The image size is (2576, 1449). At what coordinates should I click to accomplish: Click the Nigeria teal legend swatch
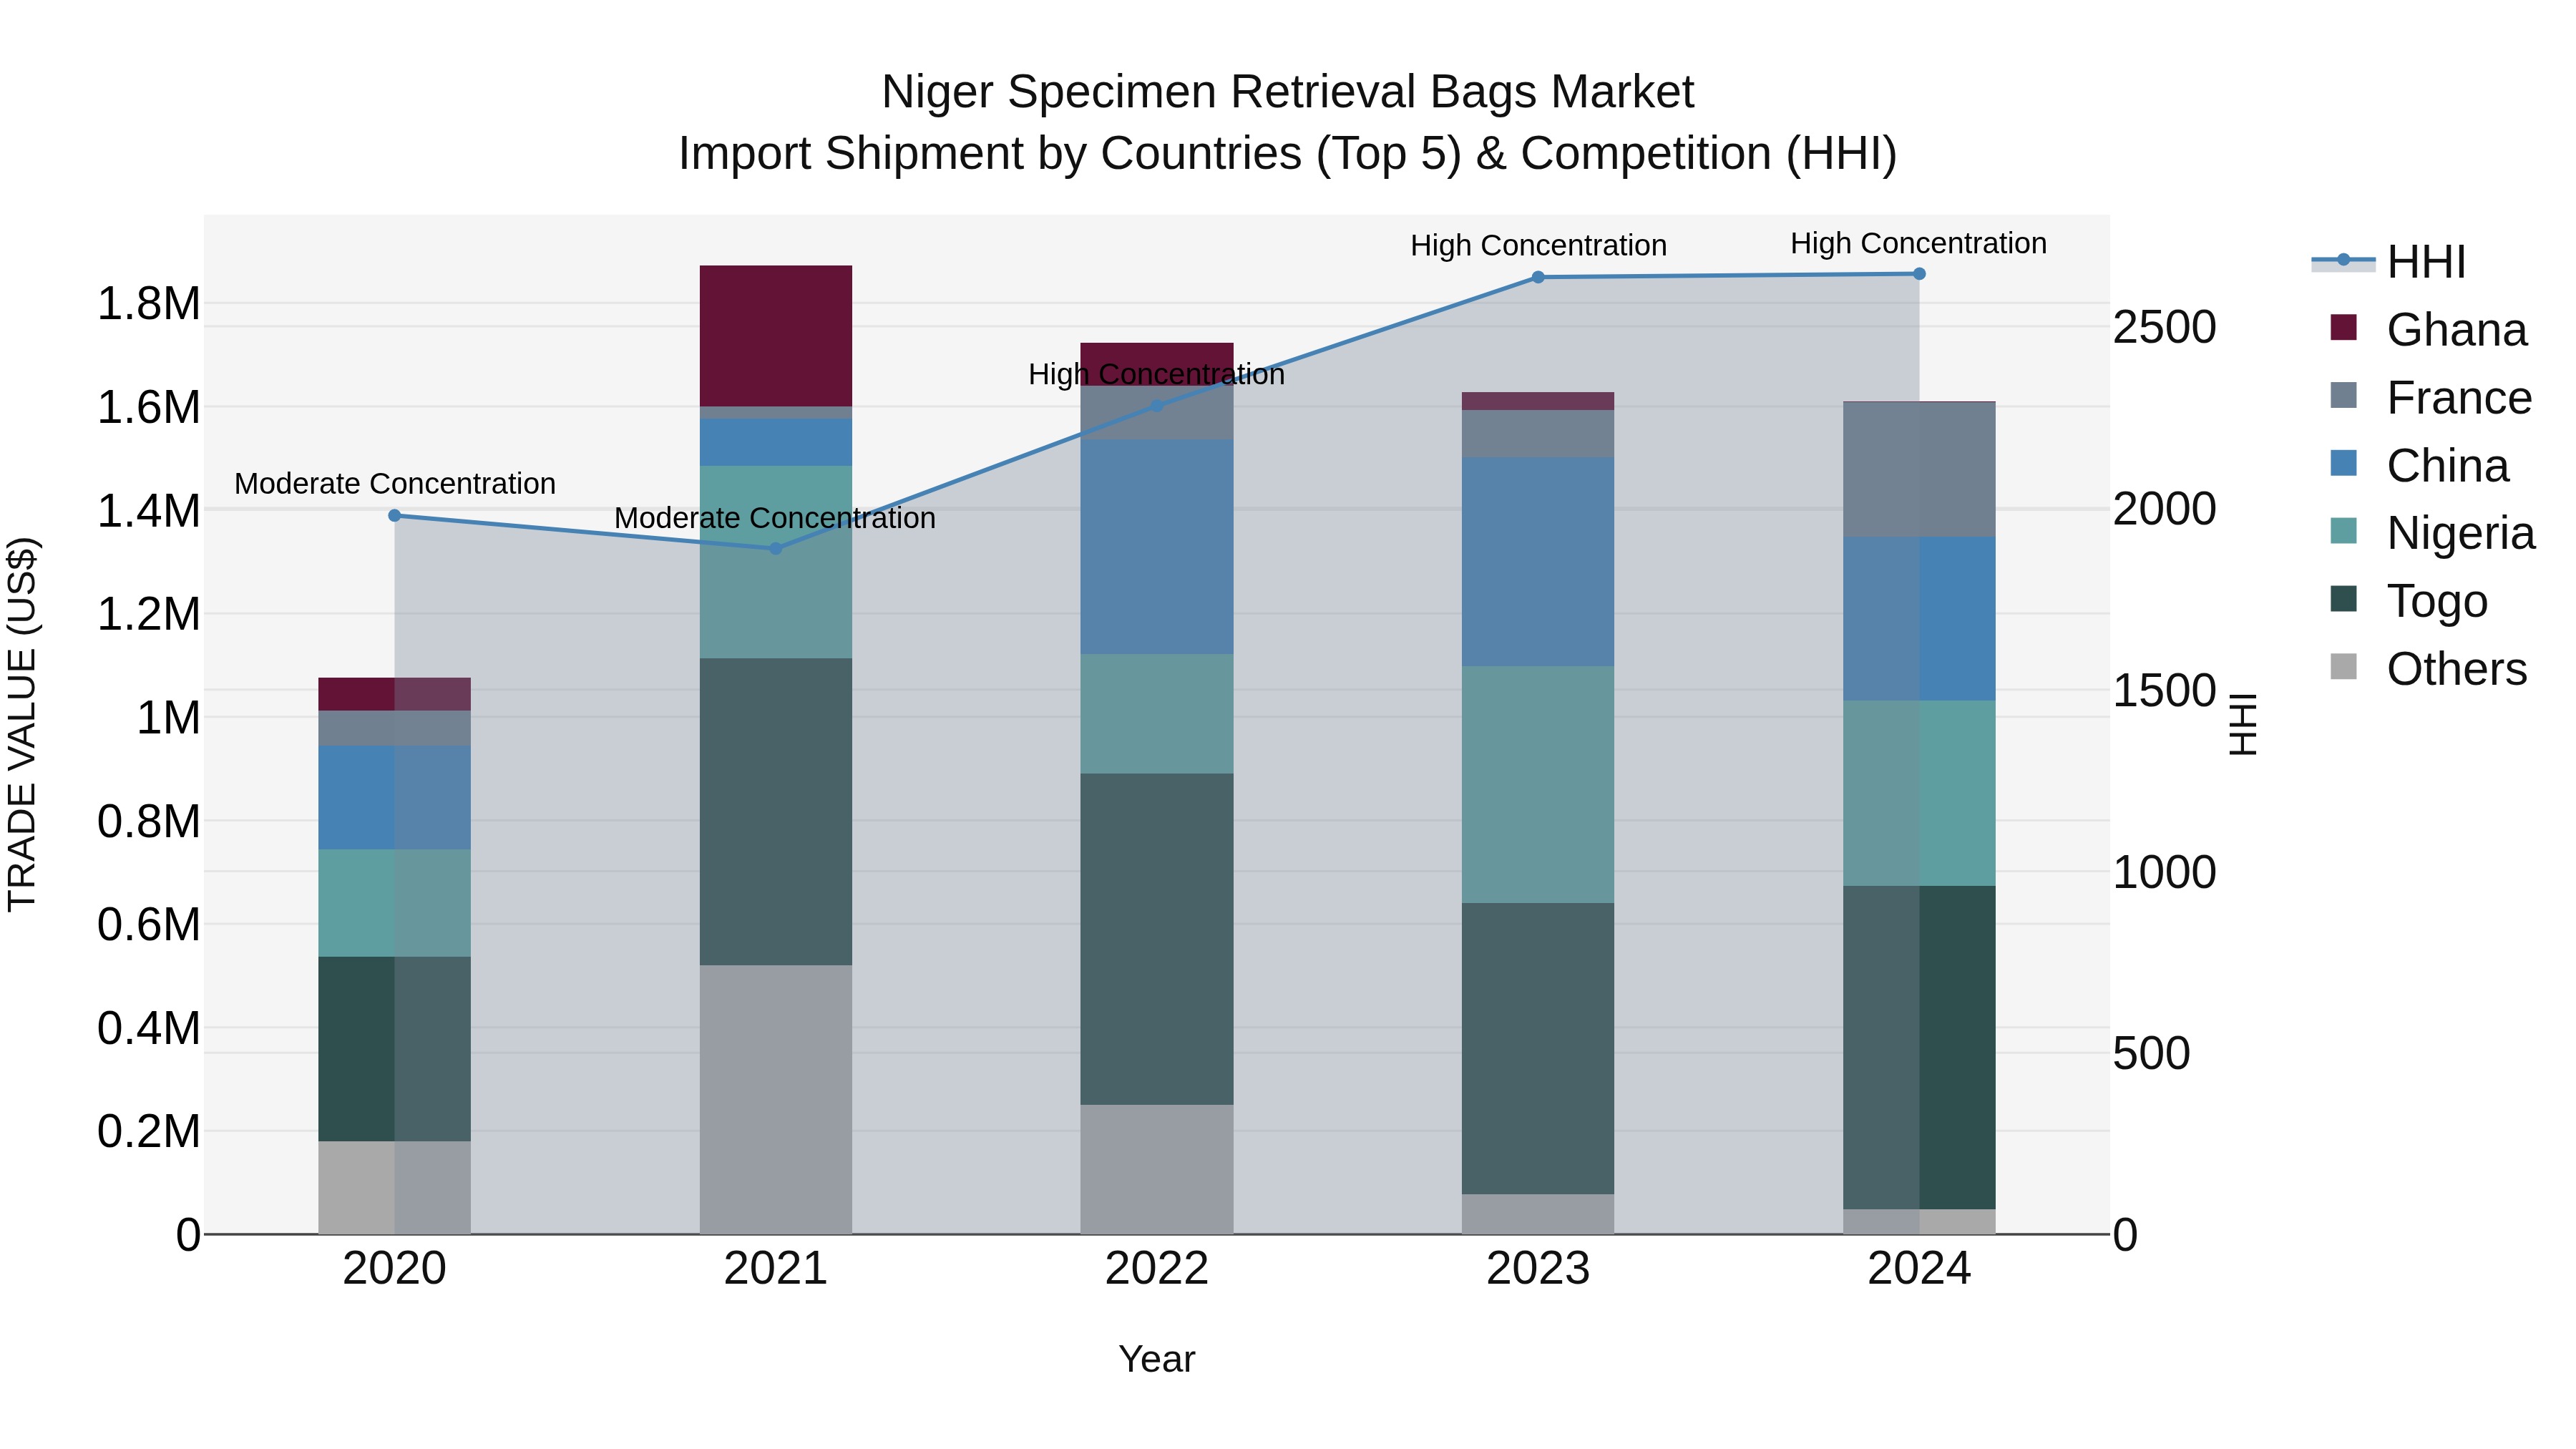2343,530
